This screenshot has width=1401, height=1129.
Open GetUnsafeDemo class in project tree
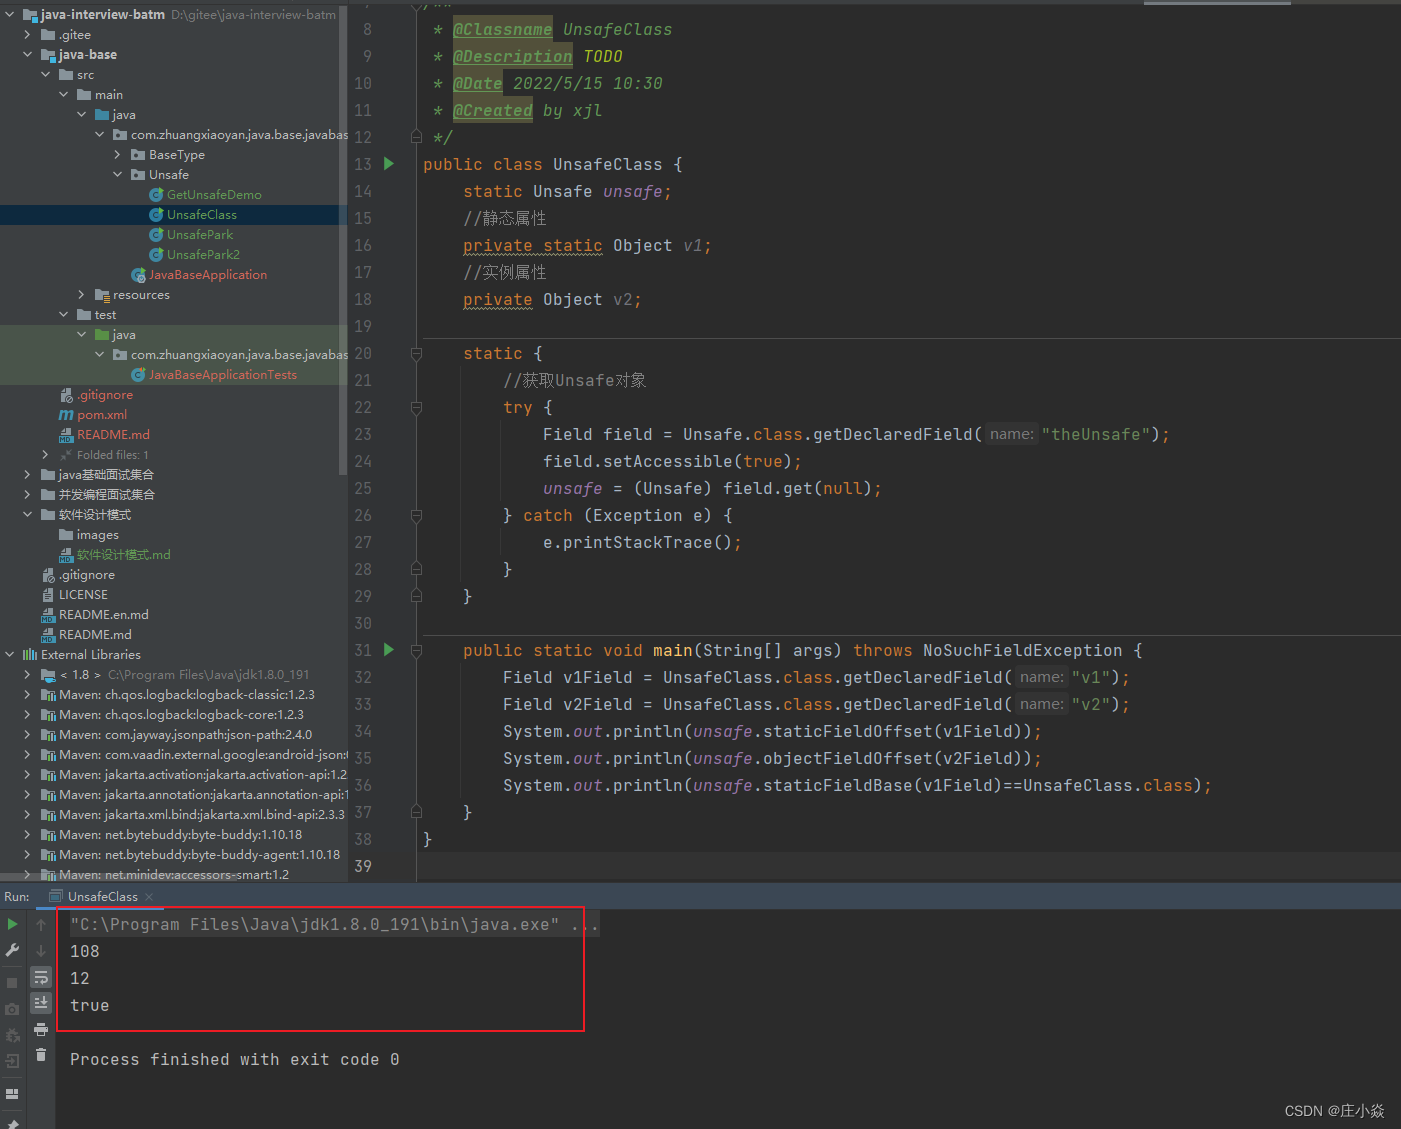pos(214,195)
